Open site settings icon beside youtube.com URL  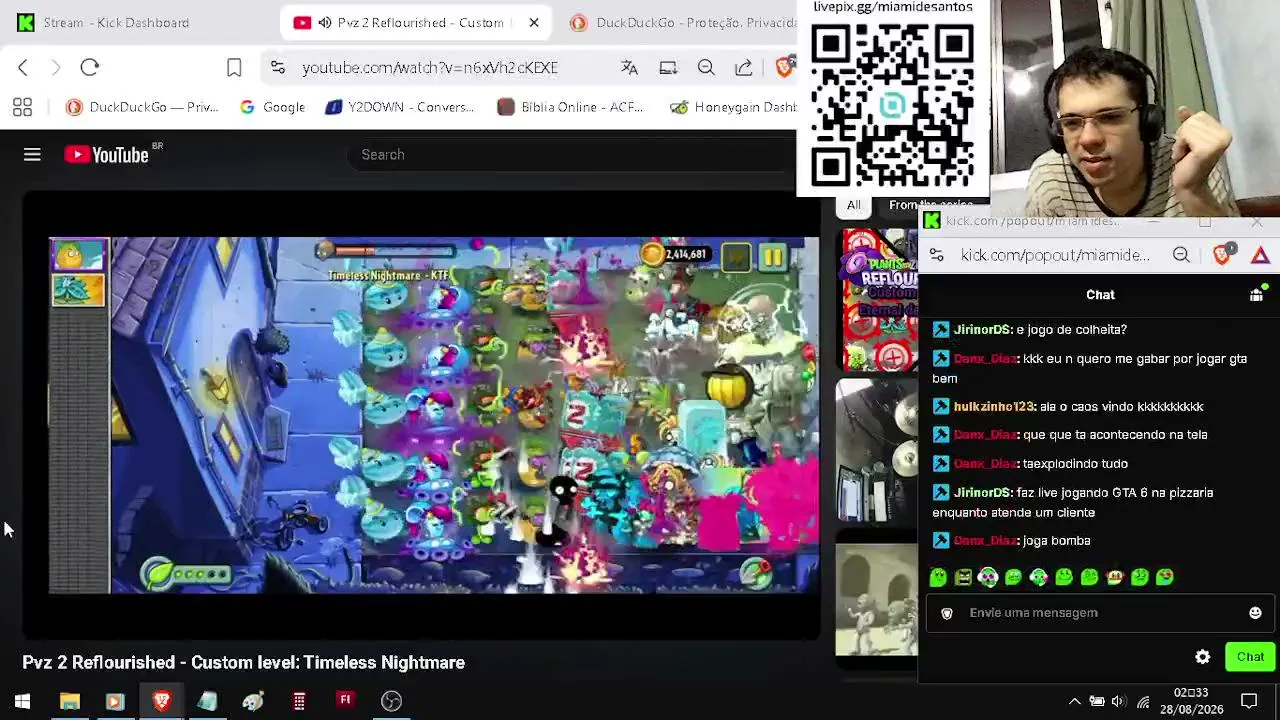[x=278, y=67]
